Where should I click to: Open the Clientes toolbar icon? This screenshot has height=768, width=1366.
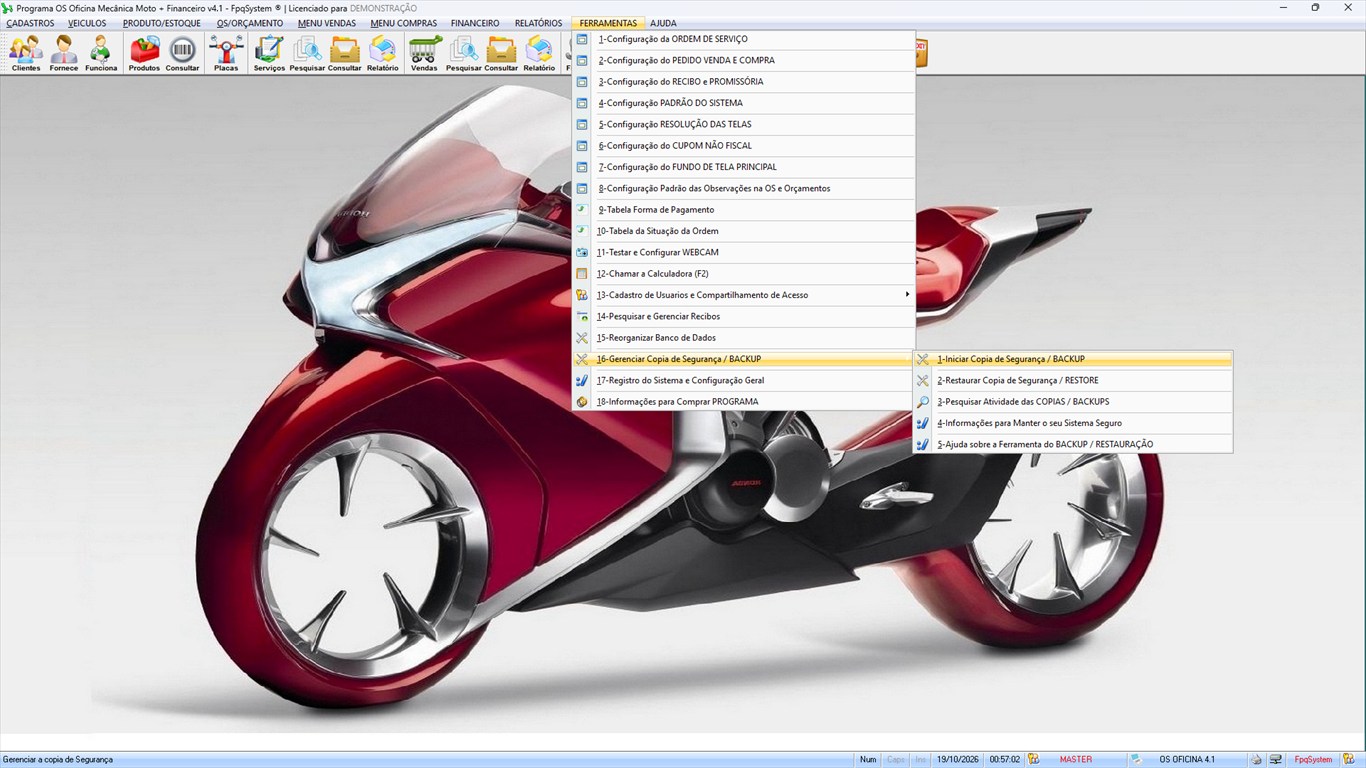(x=26, y=53)
